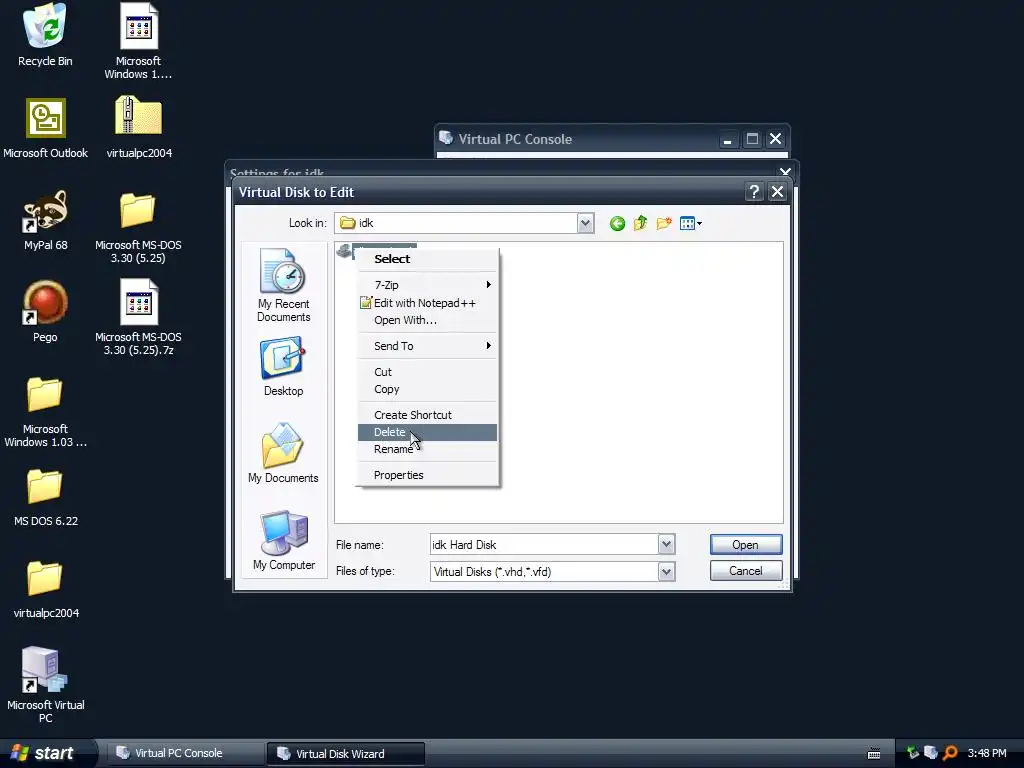Choose Create Shortcut menu entry
The image size is (1024, 768).
[x=427, y=415]
